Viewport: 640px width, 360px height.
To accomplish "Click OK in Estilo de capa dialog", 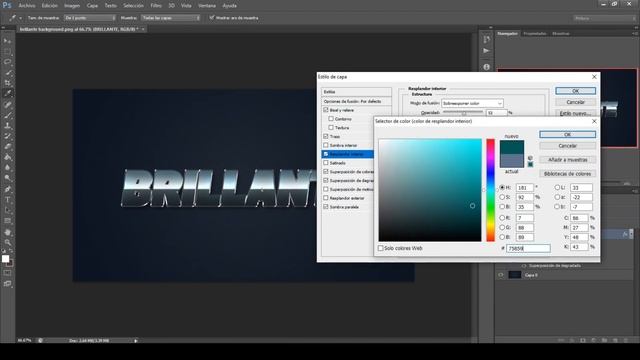I will click(575, 91).
